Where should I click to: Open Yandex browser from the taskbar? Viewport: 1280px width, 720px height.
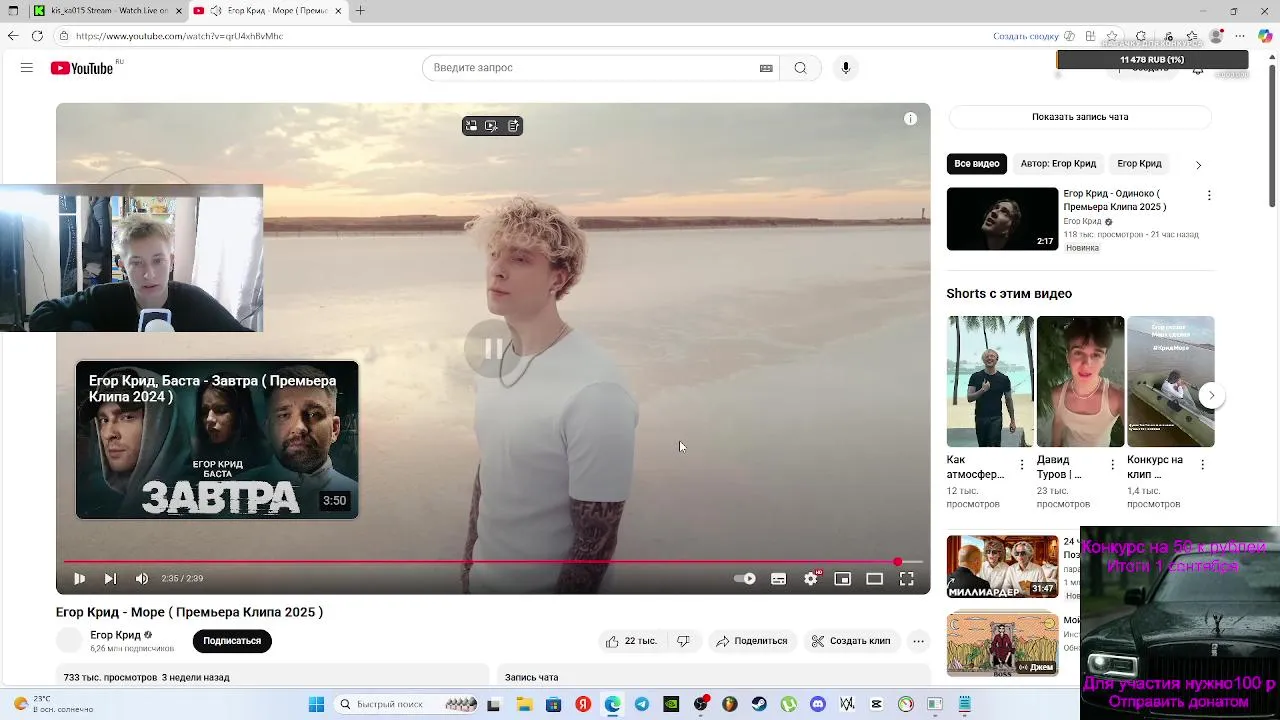(x=583, y=704)
